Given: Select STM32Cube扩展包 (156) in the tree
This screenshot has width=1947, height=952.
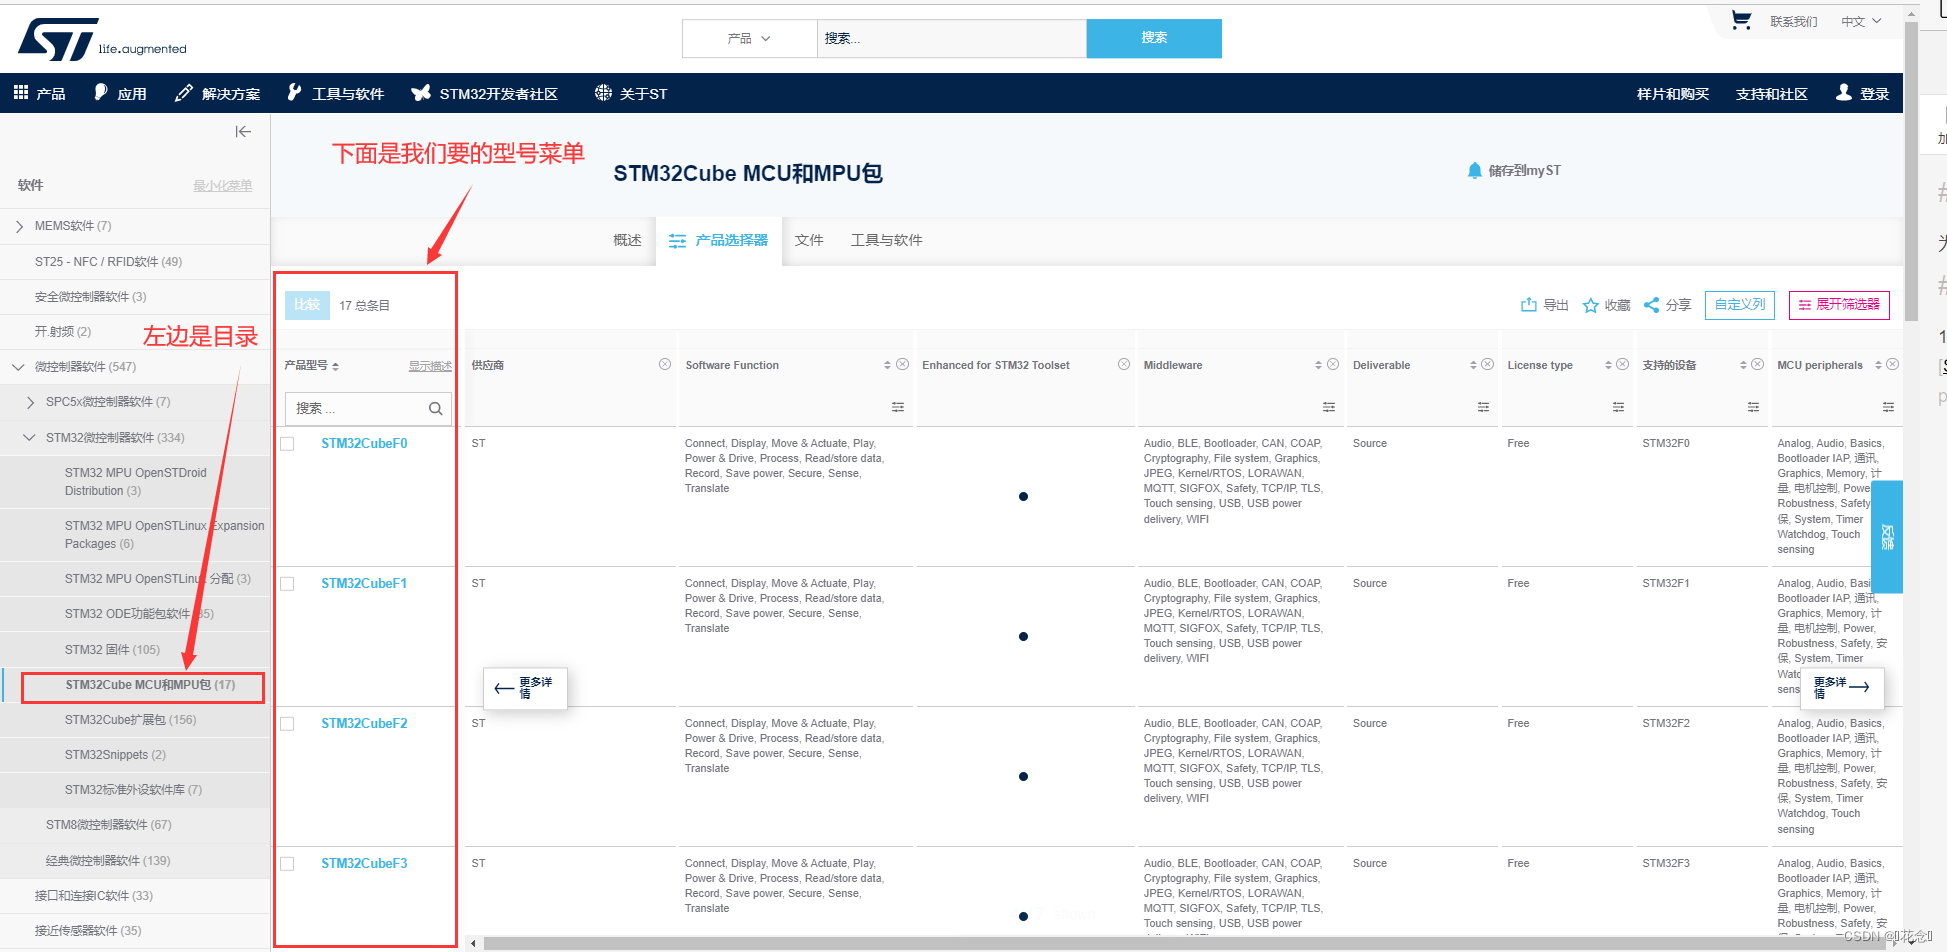Looking at the screenshot, I should pos(131,720).
